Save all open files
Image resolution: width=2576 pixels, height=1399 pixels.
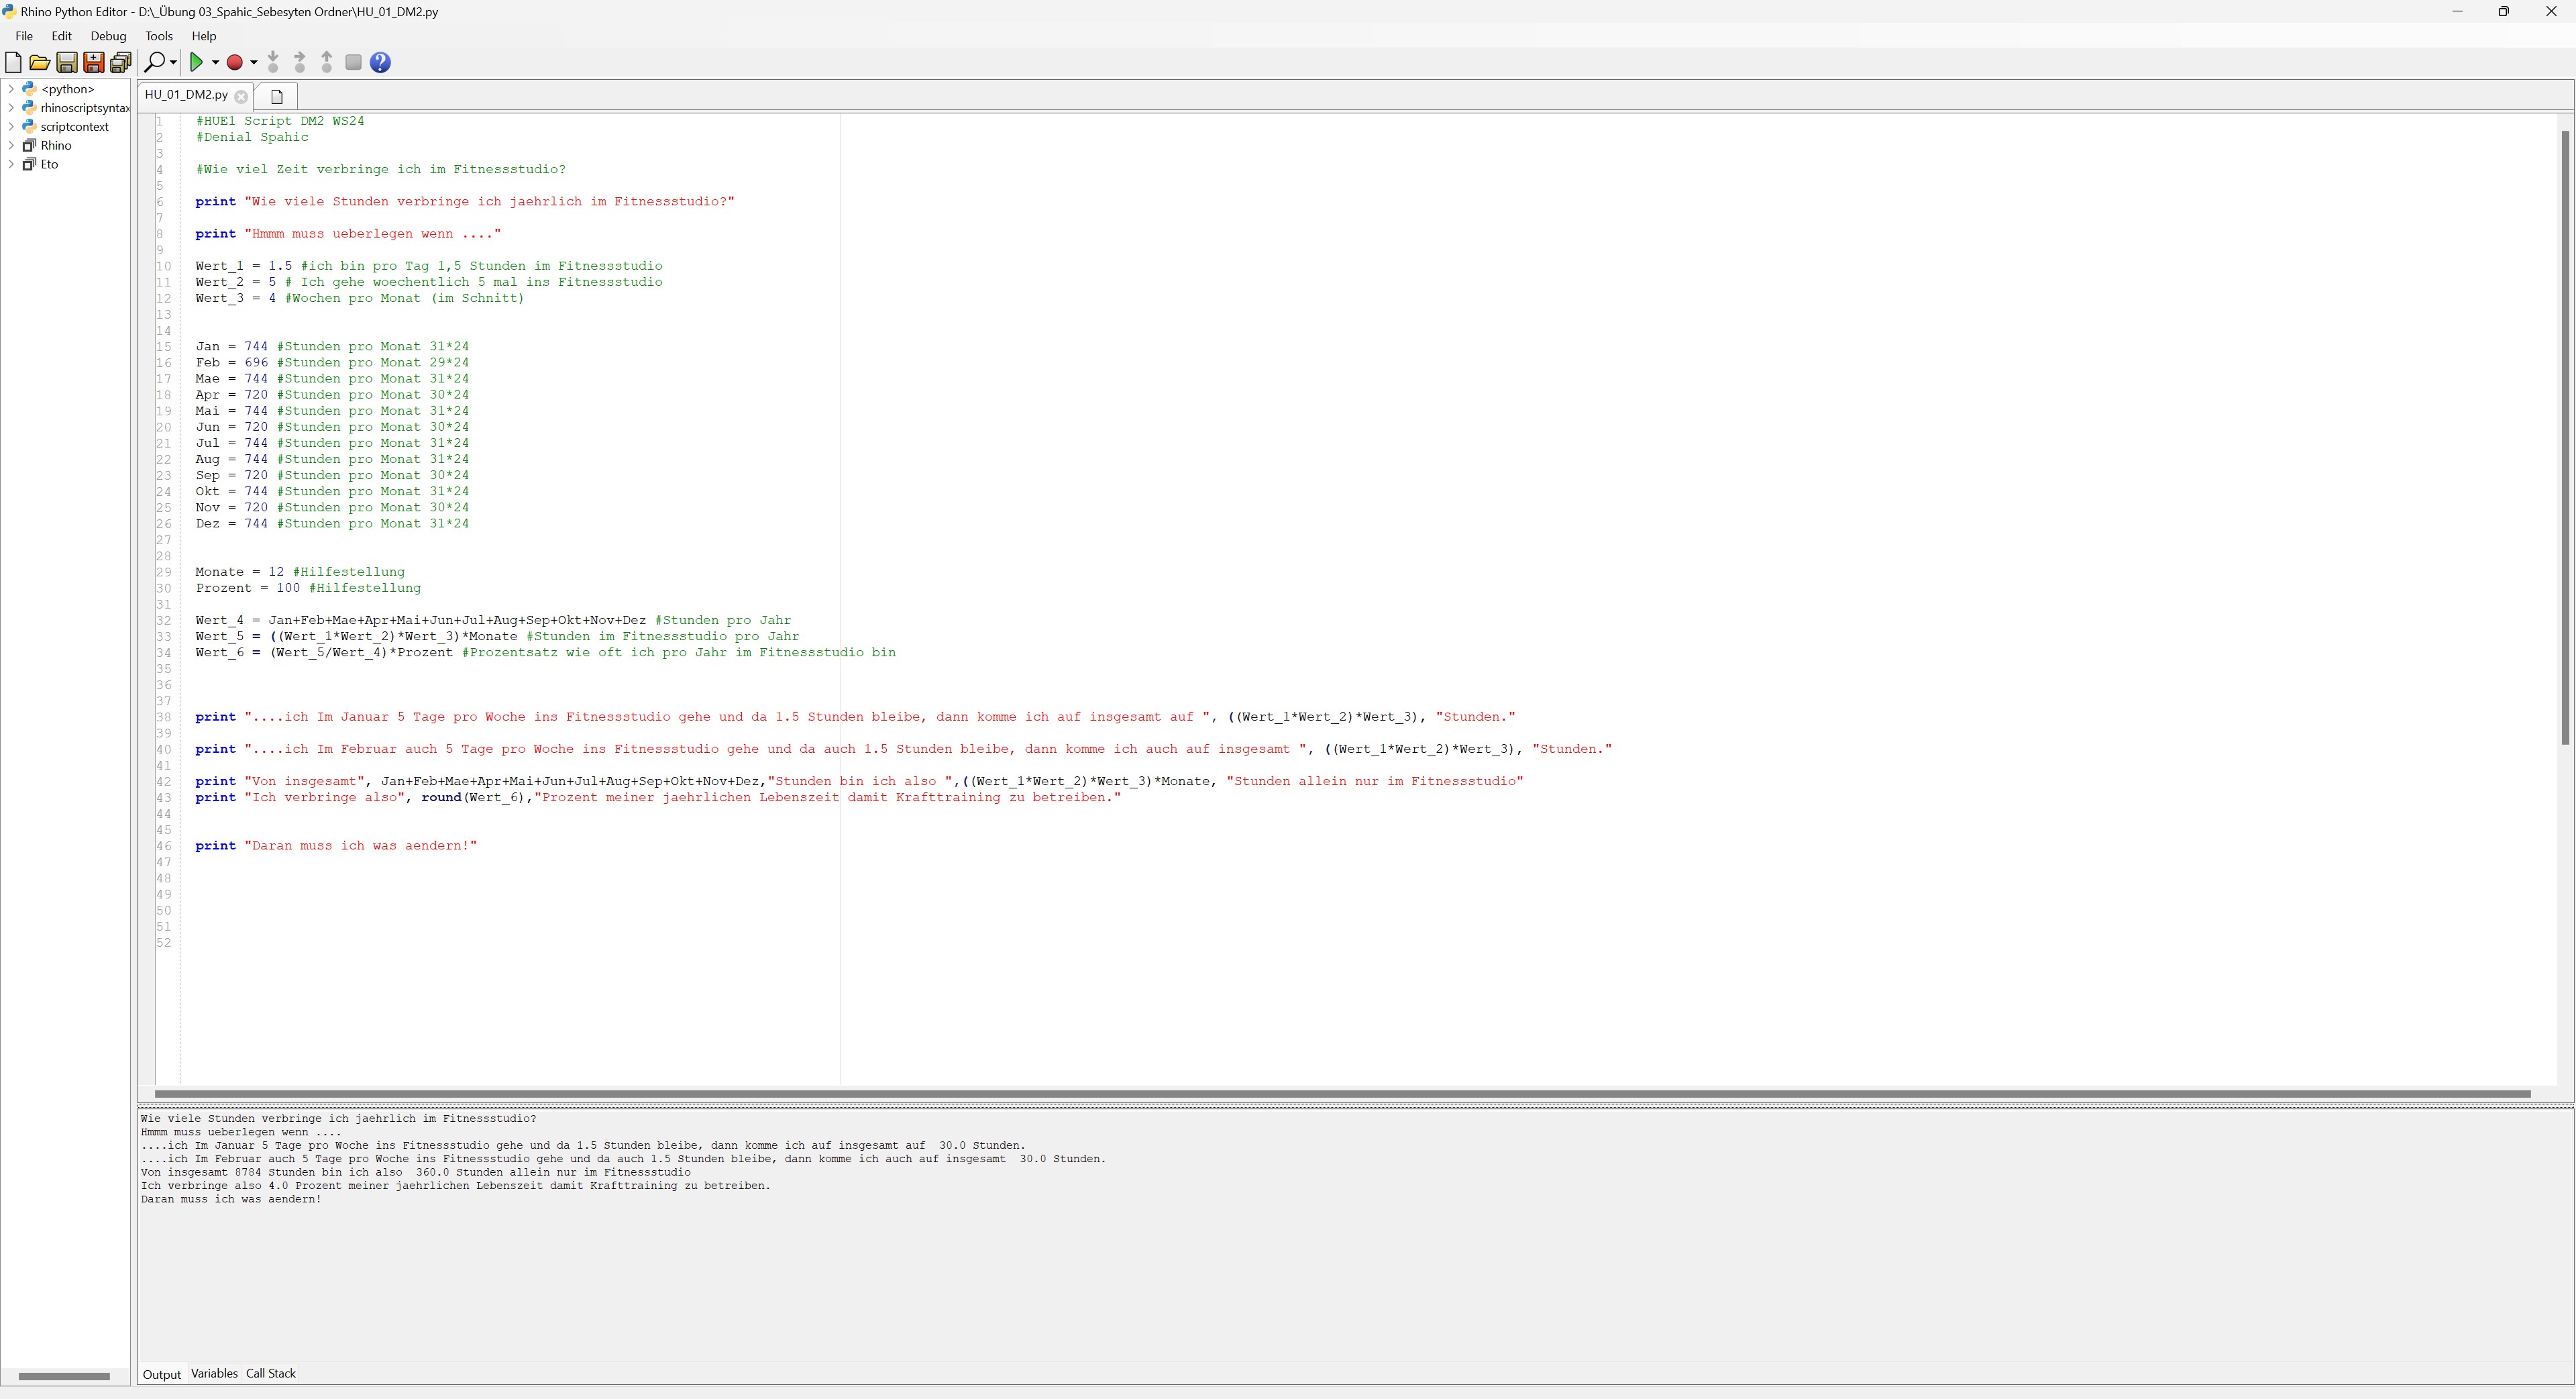120,62
